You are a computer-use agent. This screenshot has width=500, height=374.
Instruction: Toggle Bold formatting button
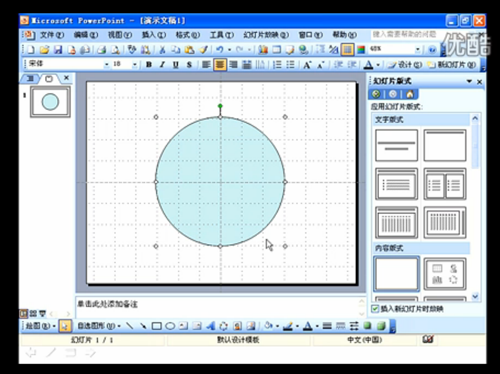(x=149, y=65)
